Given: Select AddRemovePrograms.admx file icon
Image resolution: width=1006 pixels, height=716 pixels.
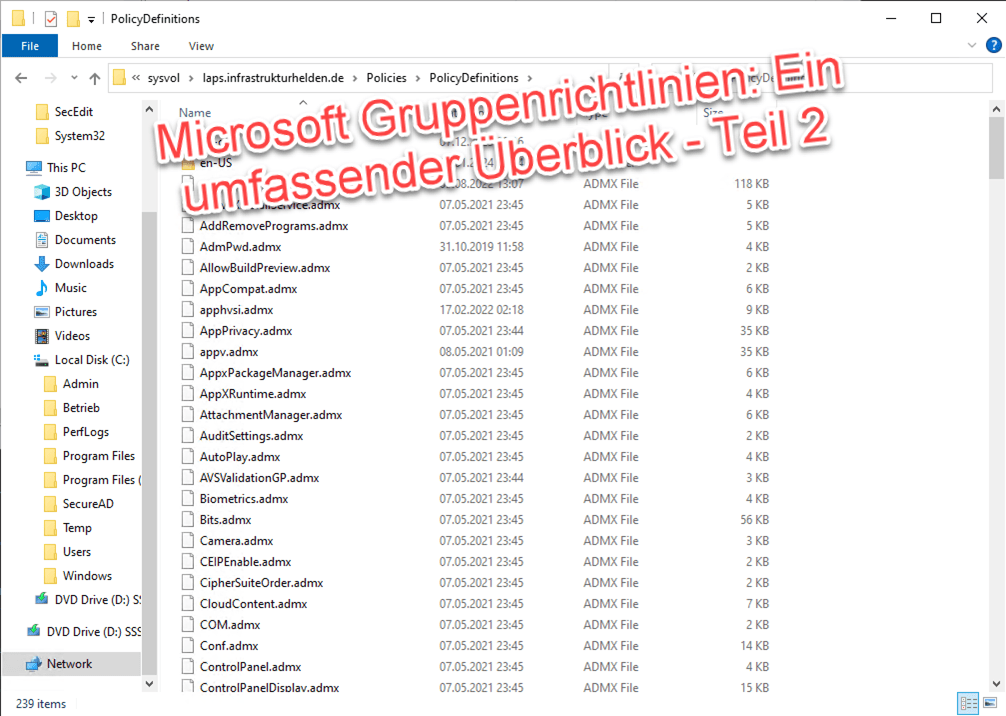Looking at the screenshot, I should pos(187,226).
